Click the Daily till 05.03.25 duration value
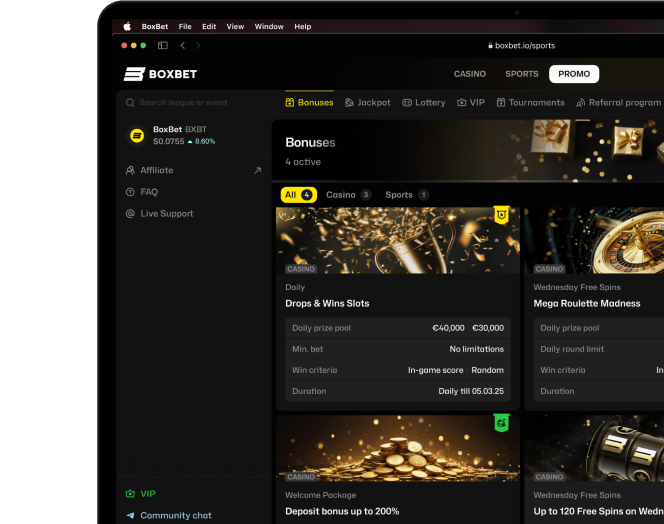The width and height of the screenshot is (664, 524). pos(471,391)
